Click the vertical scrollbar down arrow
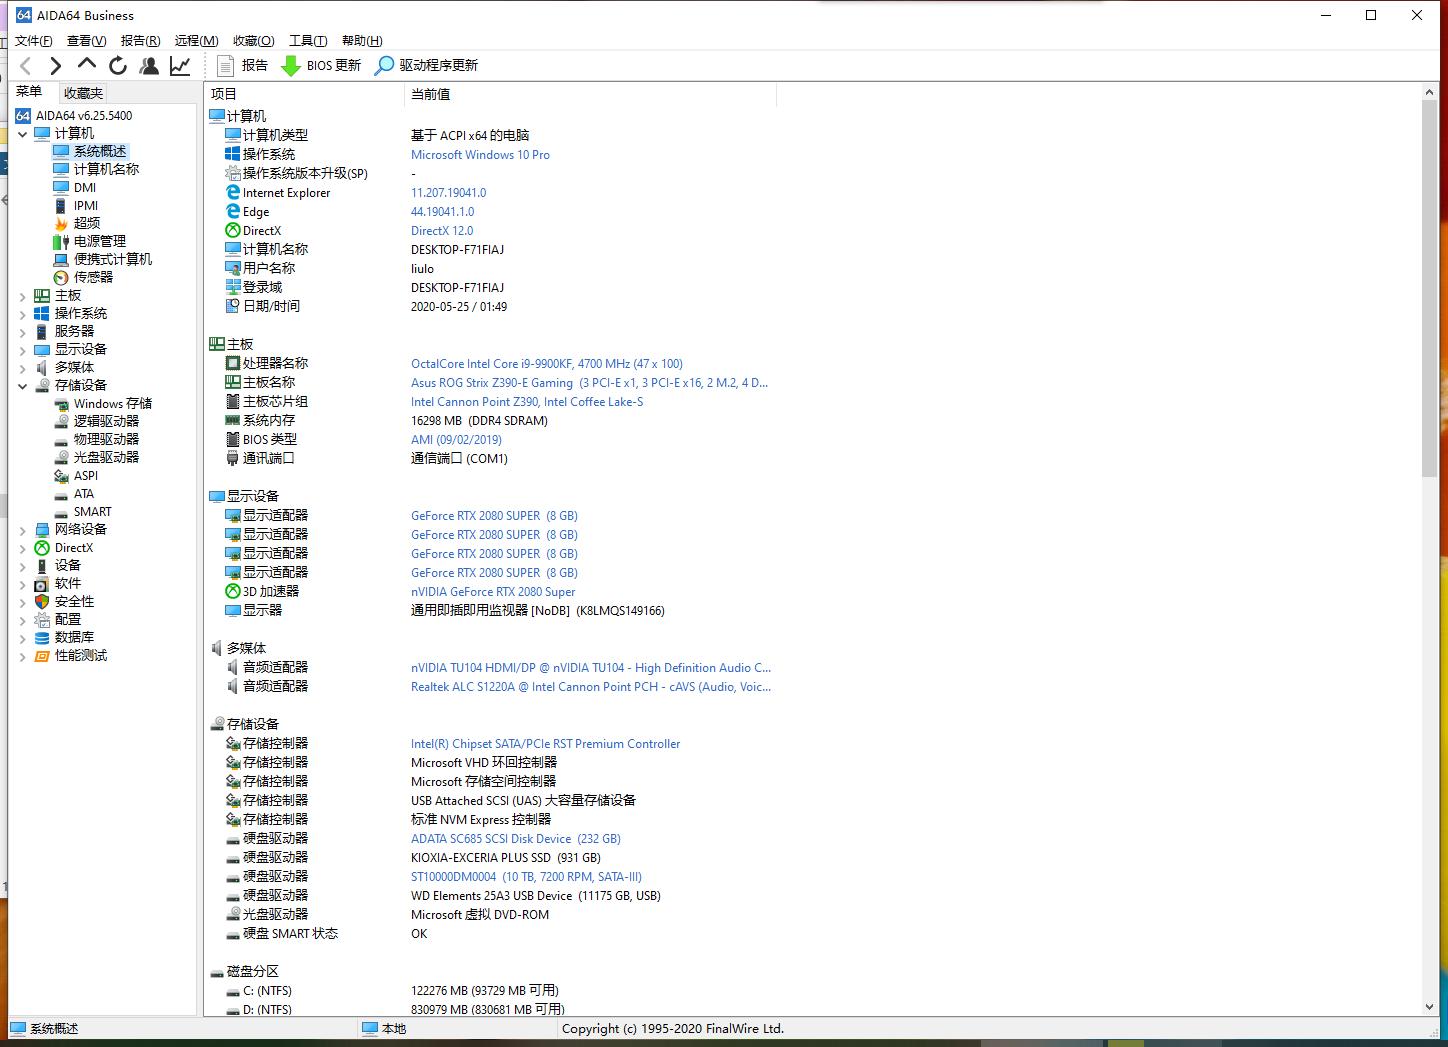The width and height of the screenshot is (1448, 1047). [x=1429, y=1007]
